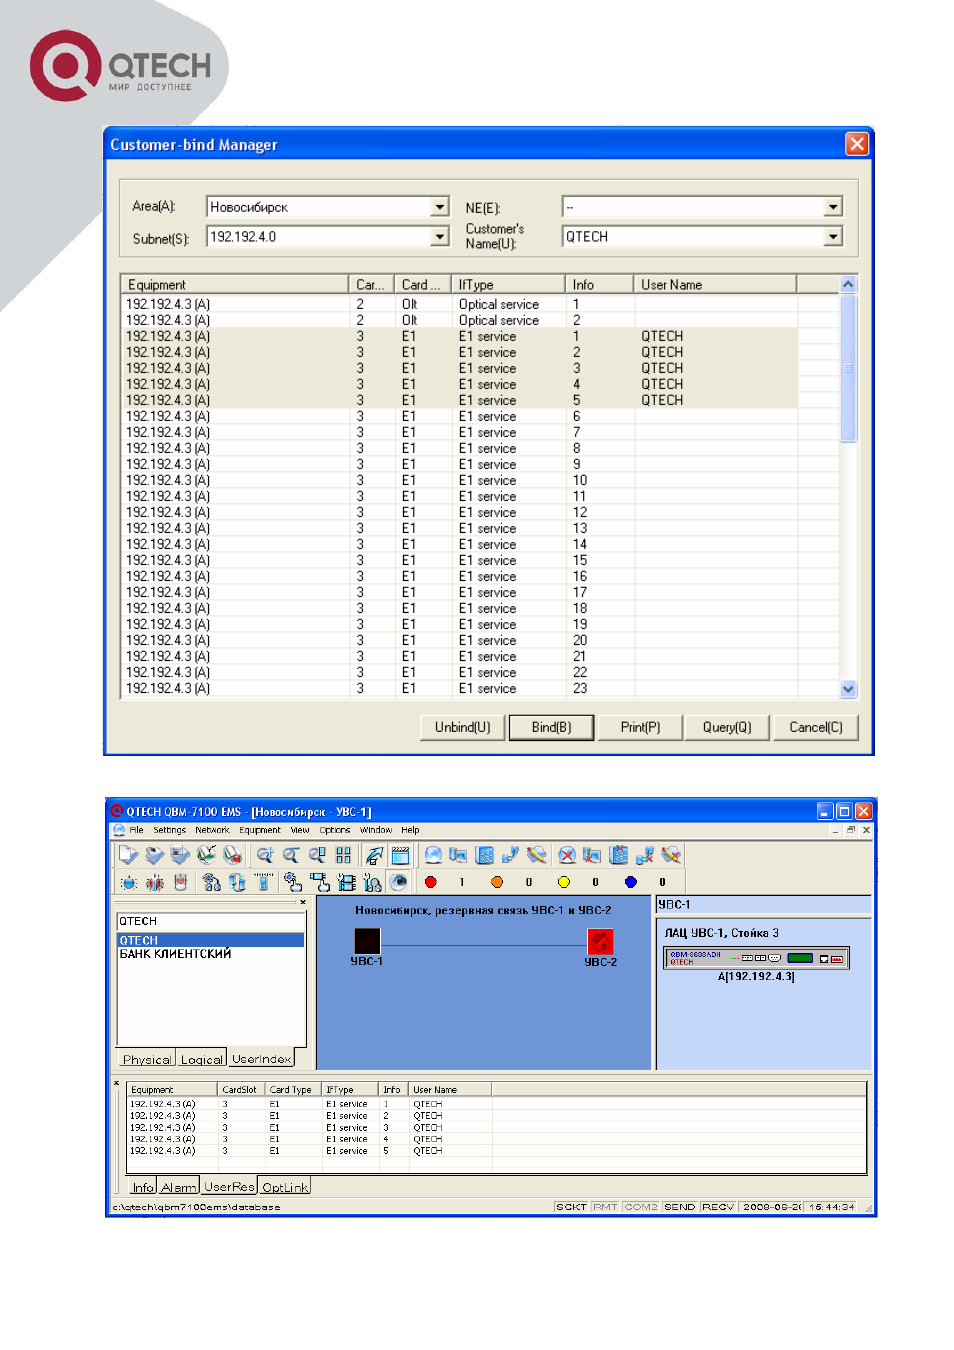
Task: Click the User Name column header in Customer-bind Manager
Action: (715, 284)
